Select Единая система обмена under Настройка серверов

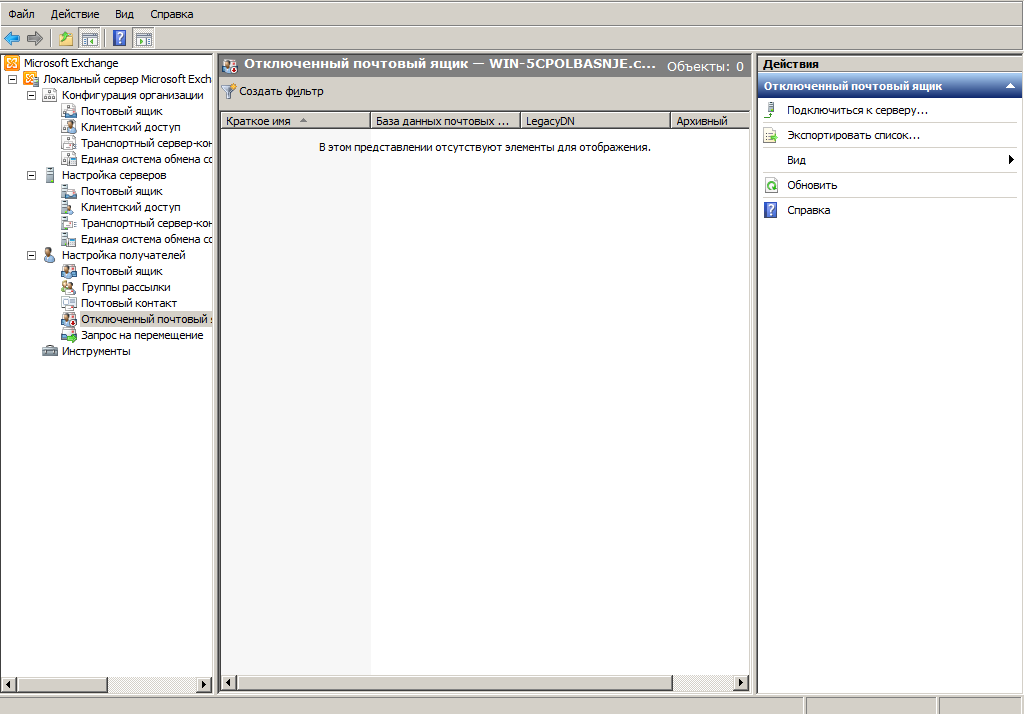146,239
